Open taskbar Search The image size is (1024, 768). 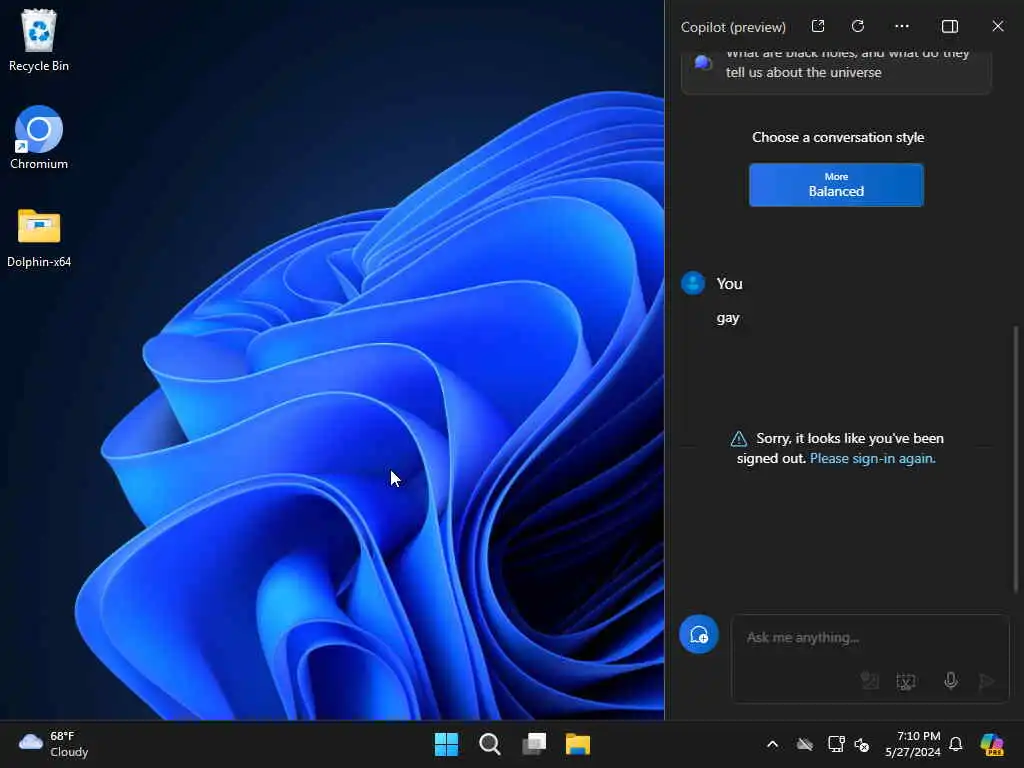pyautogui.click(x=490, y=744)
